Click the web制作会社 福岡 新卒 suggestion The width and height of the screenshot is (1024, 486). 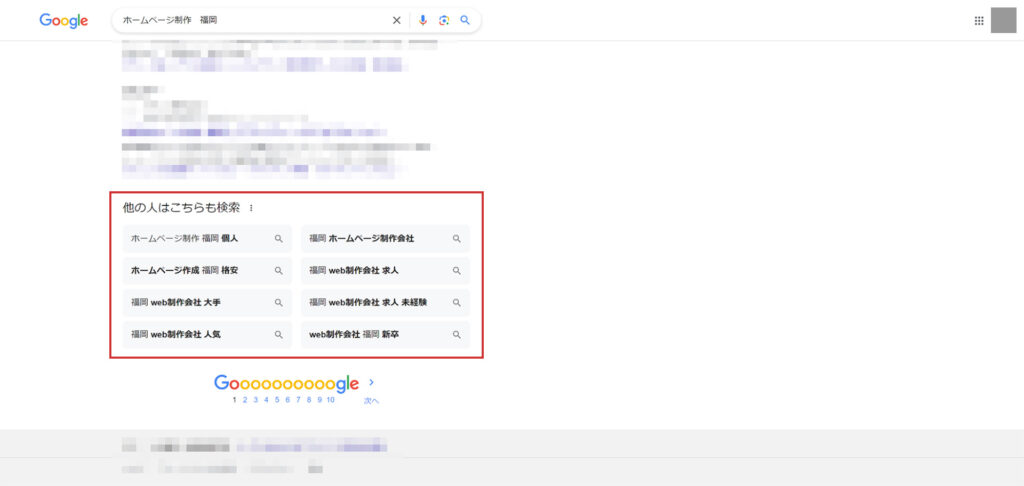click(385, 334)
